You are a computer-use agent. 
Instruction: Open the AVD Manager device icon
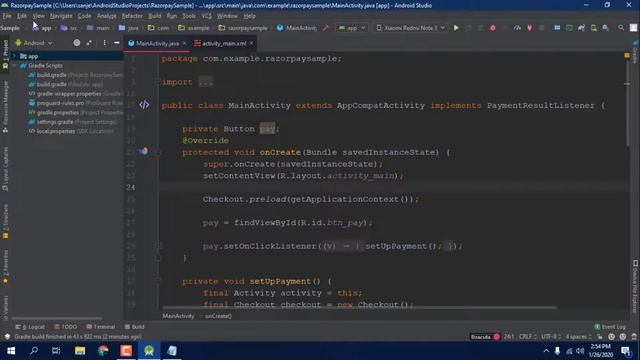[593, 28]
